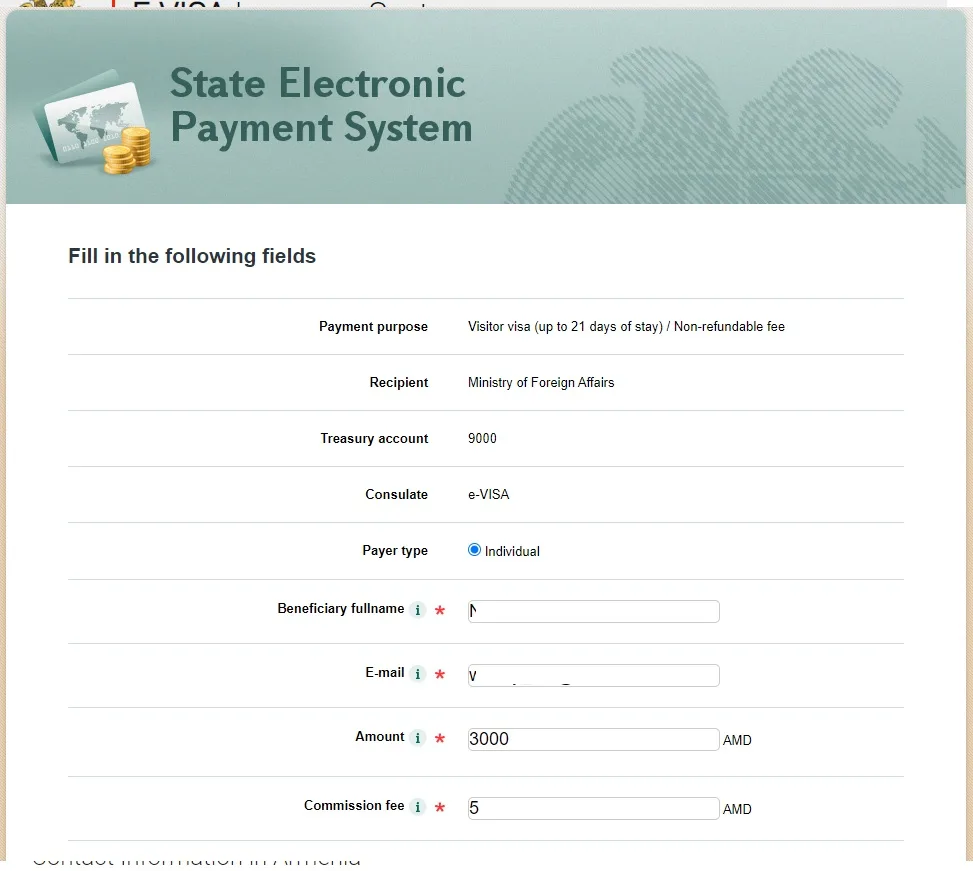
Task: Click the Individual radio label text
Action: coord(512,551)
